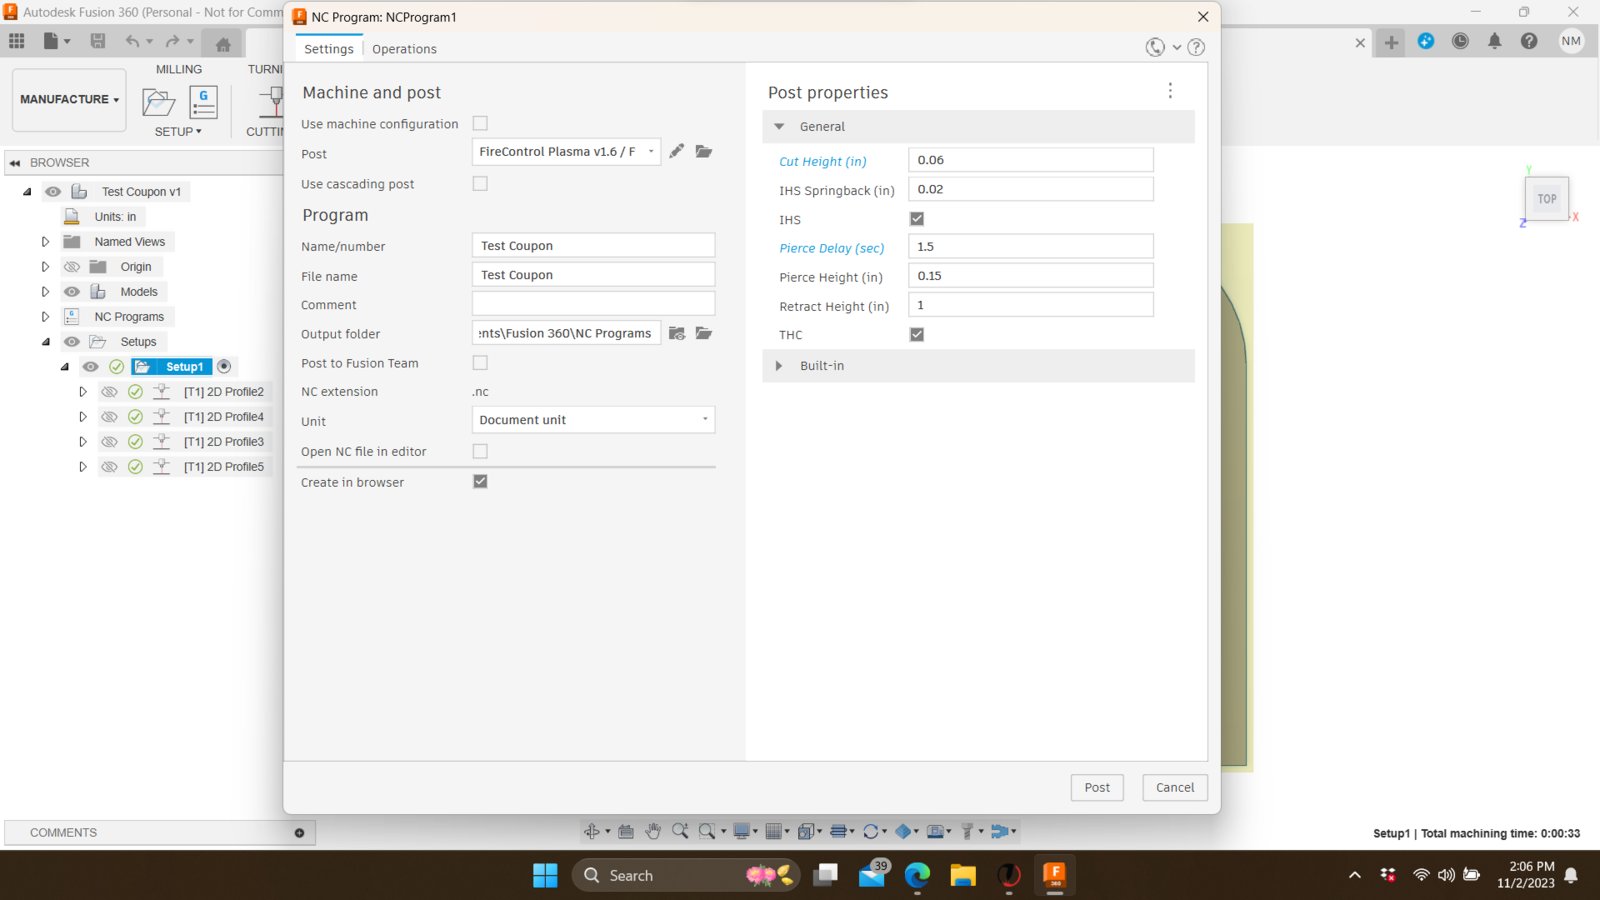Select the Settings tab

click(329, 49)
